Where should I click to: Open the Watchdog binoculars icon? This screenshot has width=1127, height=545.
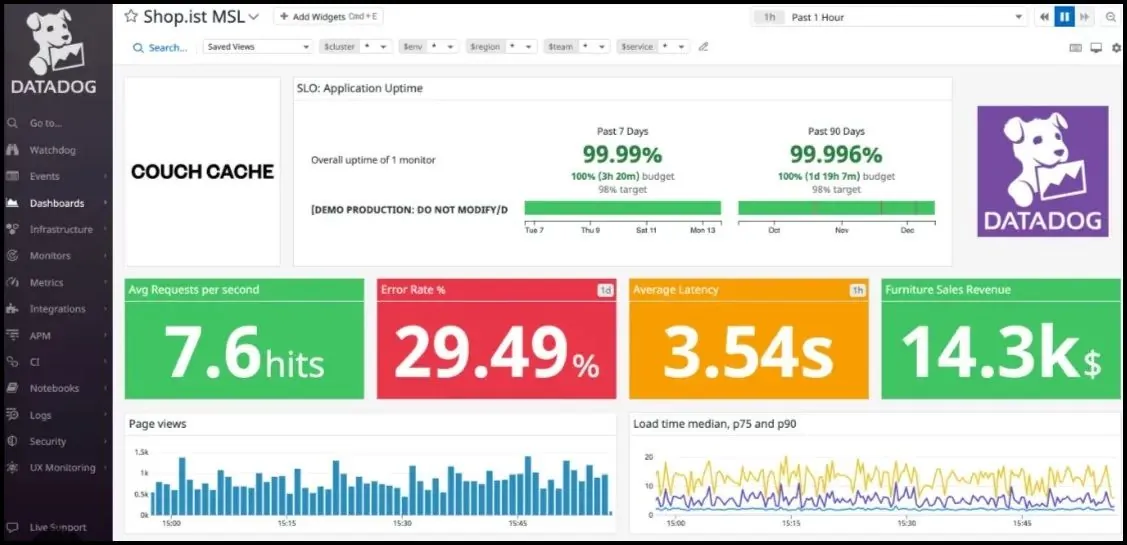12,150
